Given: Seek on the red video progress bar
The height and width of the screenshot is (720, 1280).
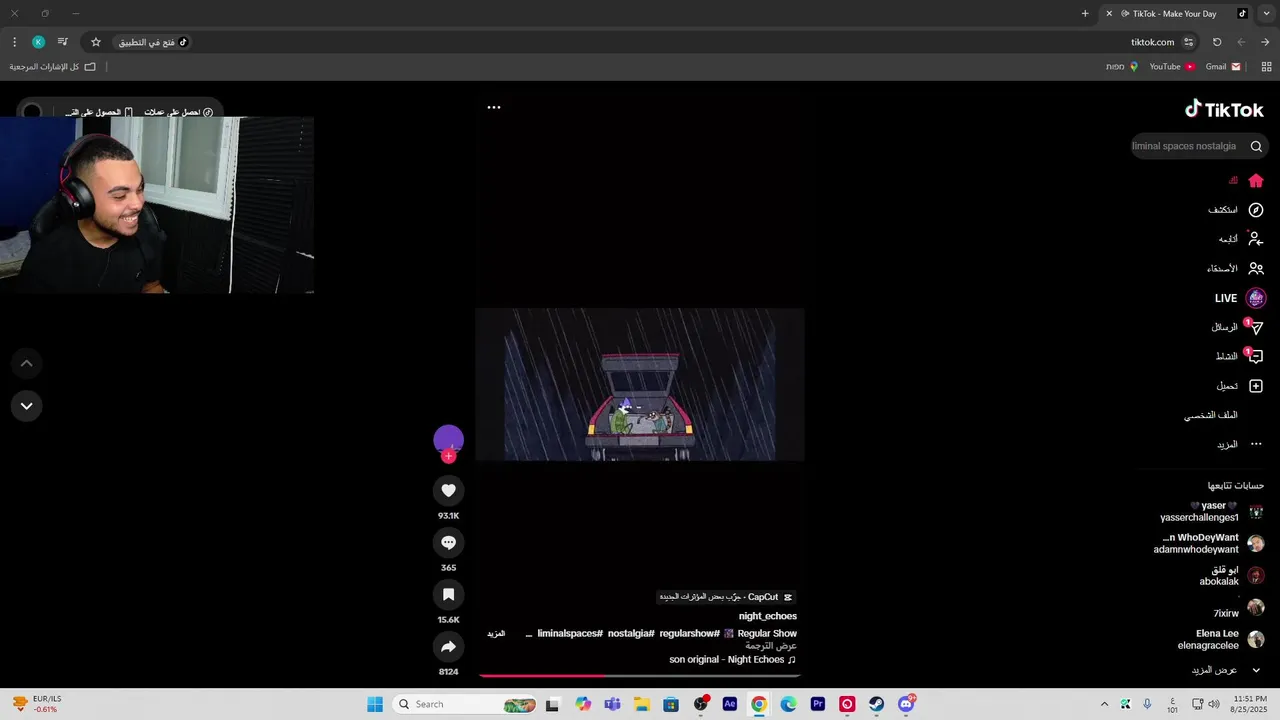Looking at the screenshot, I should click(640, 676).
